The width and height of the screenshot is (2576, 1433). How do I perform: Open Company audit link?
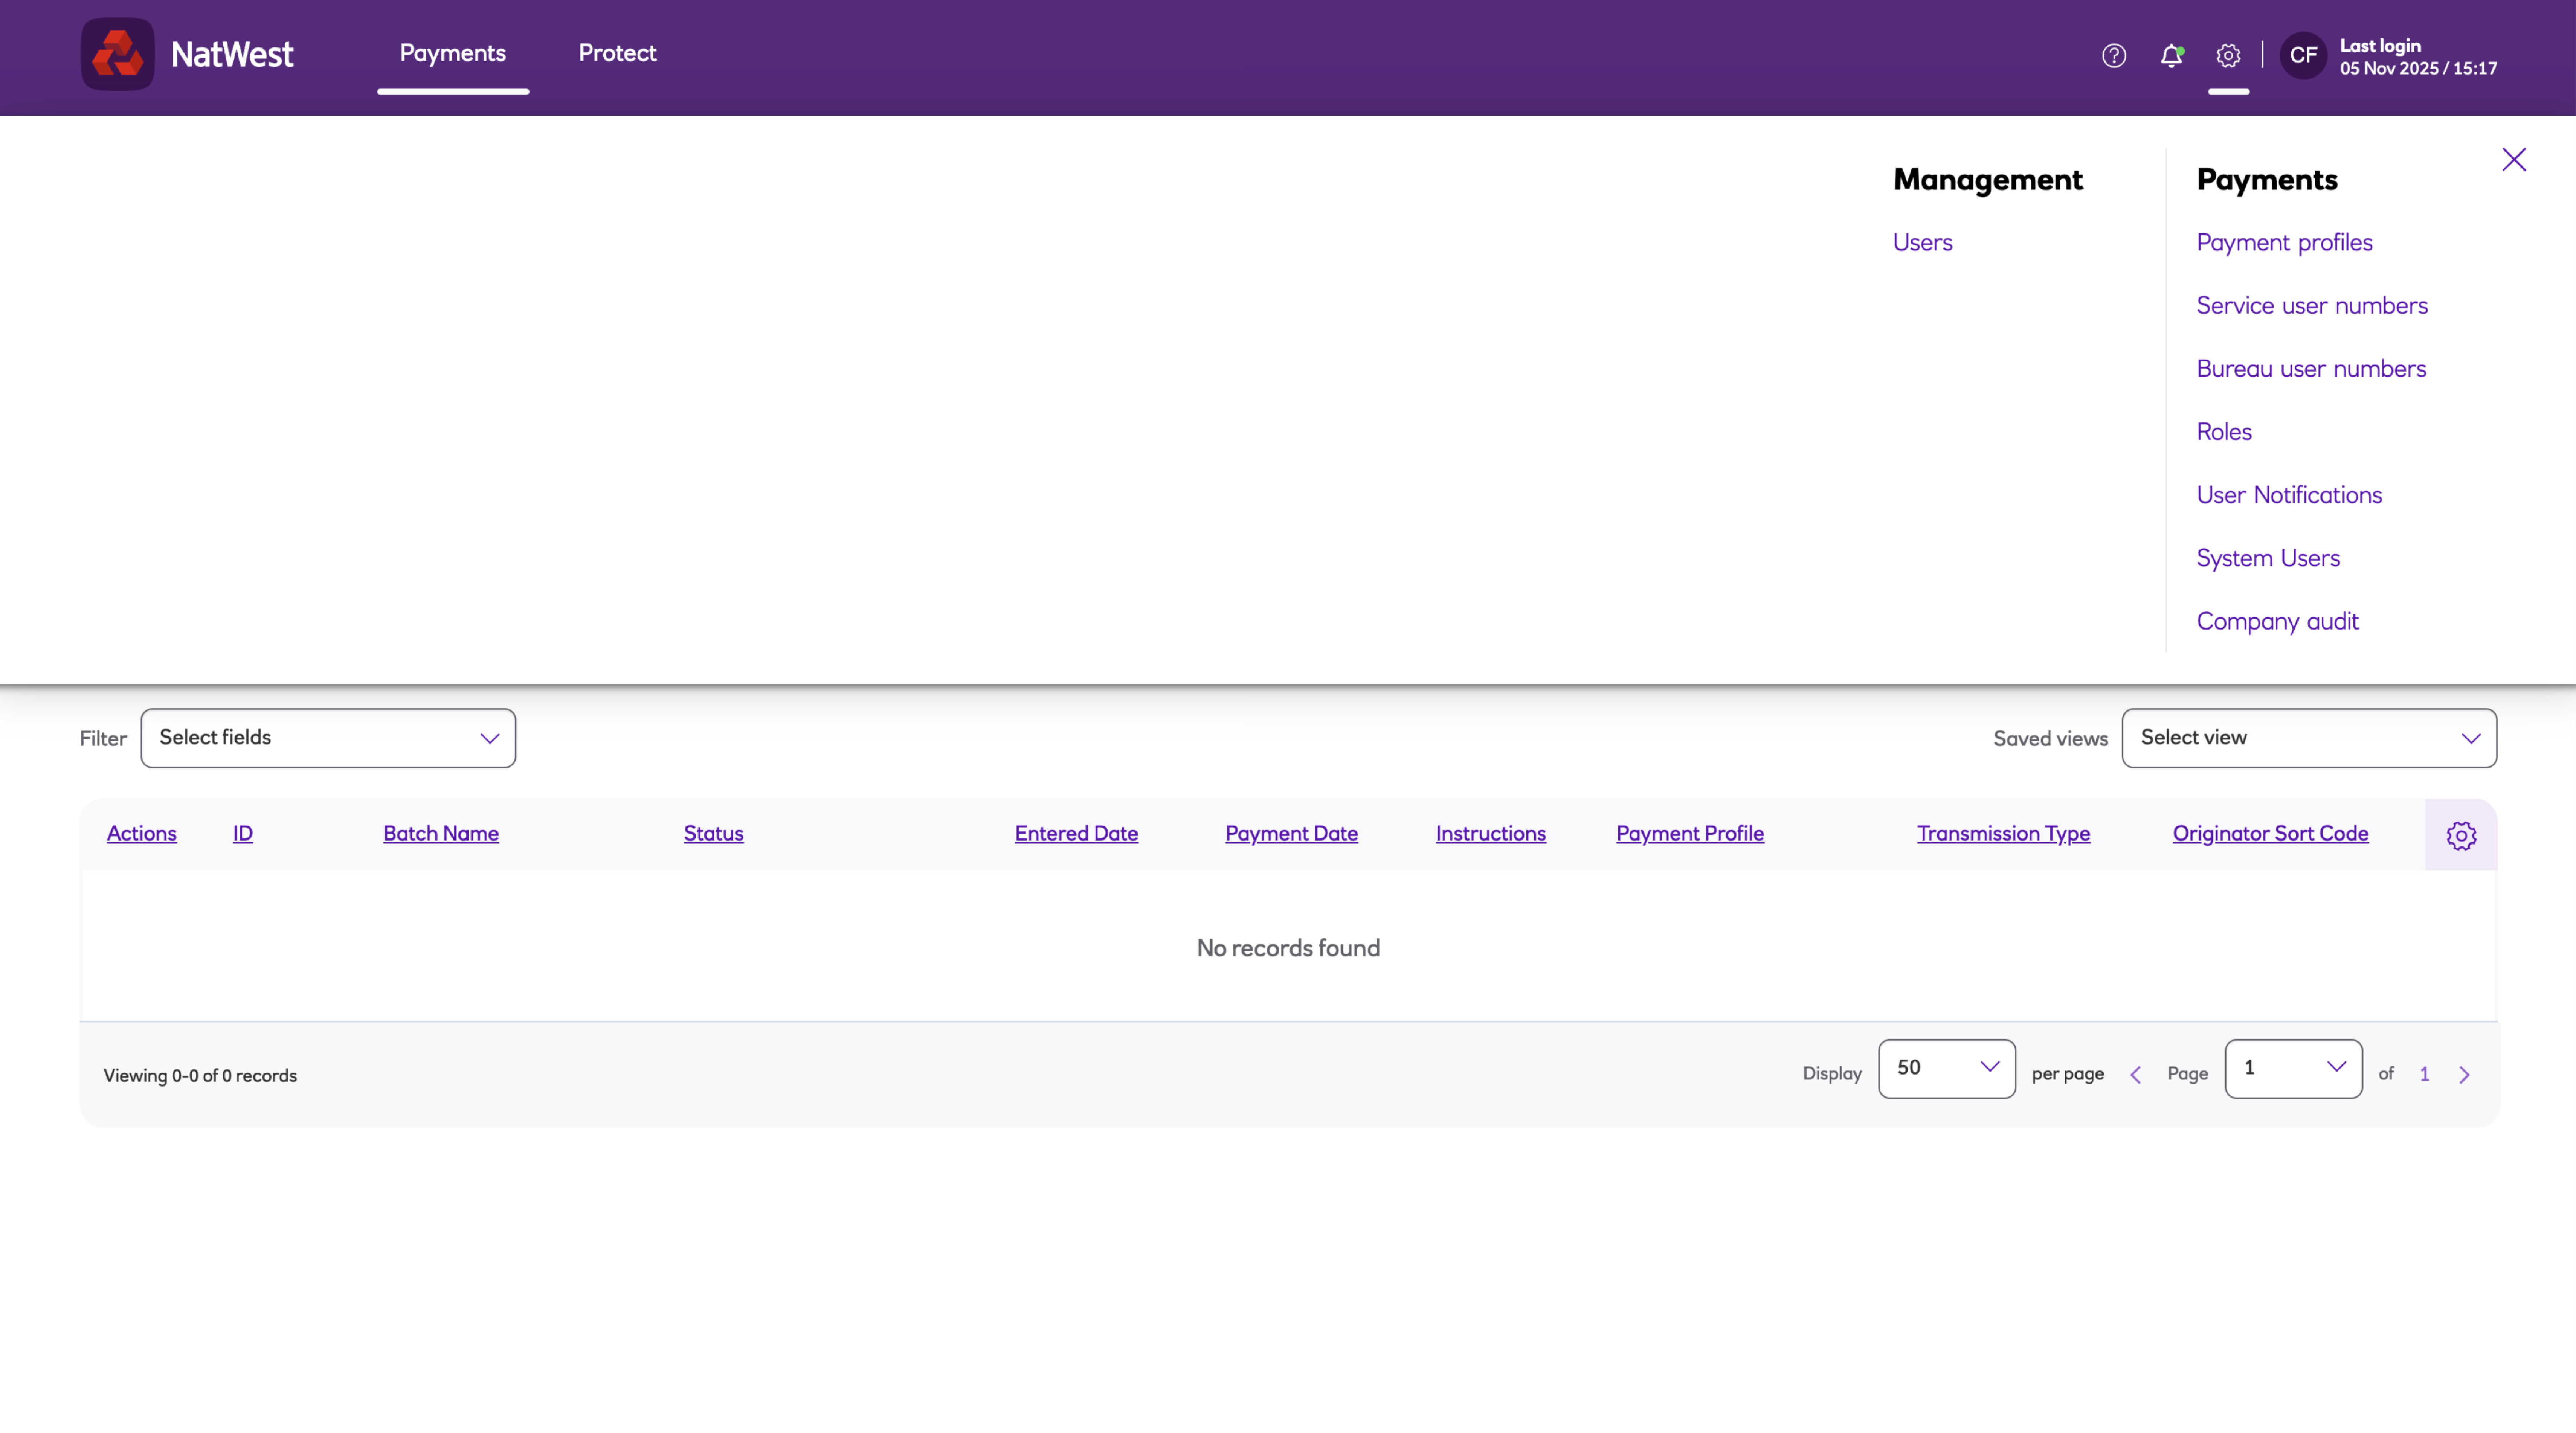pyautogui.click(x=2277, y=621)
